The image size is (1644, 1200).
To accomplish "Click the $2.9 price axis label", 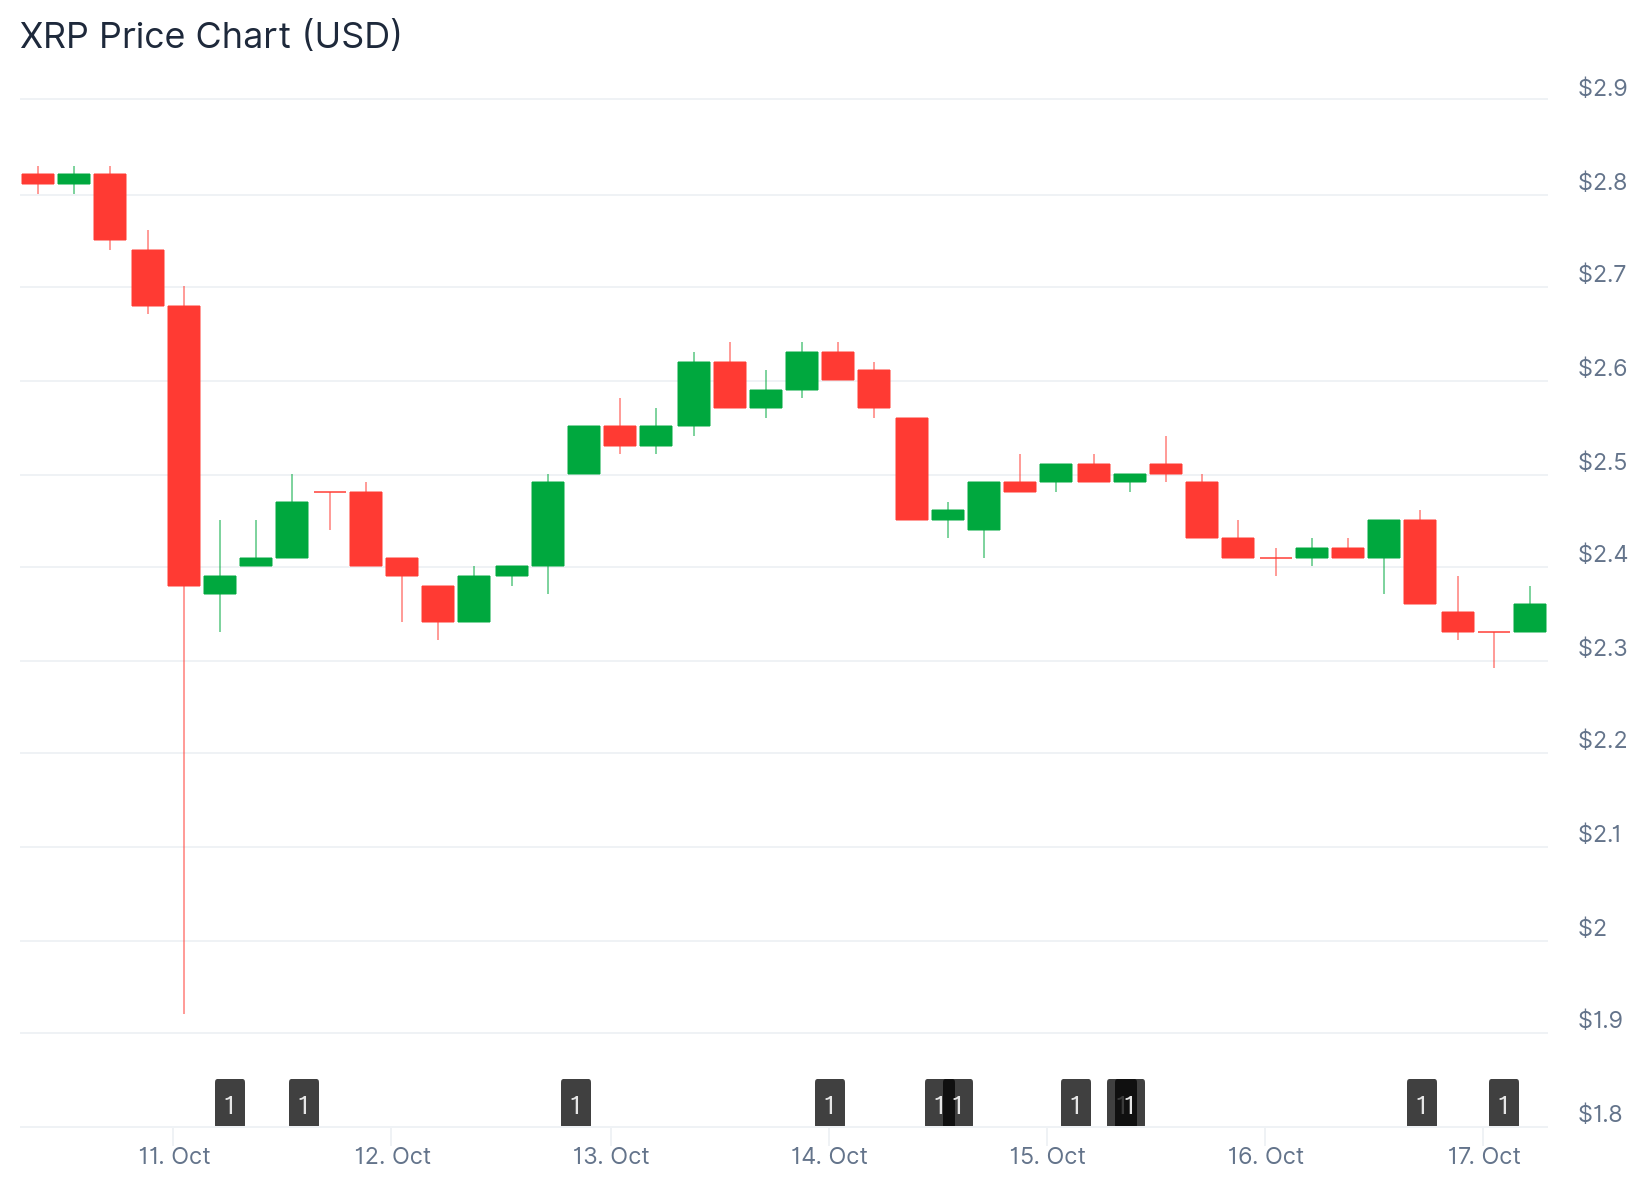I will (x=1602, y=88).
